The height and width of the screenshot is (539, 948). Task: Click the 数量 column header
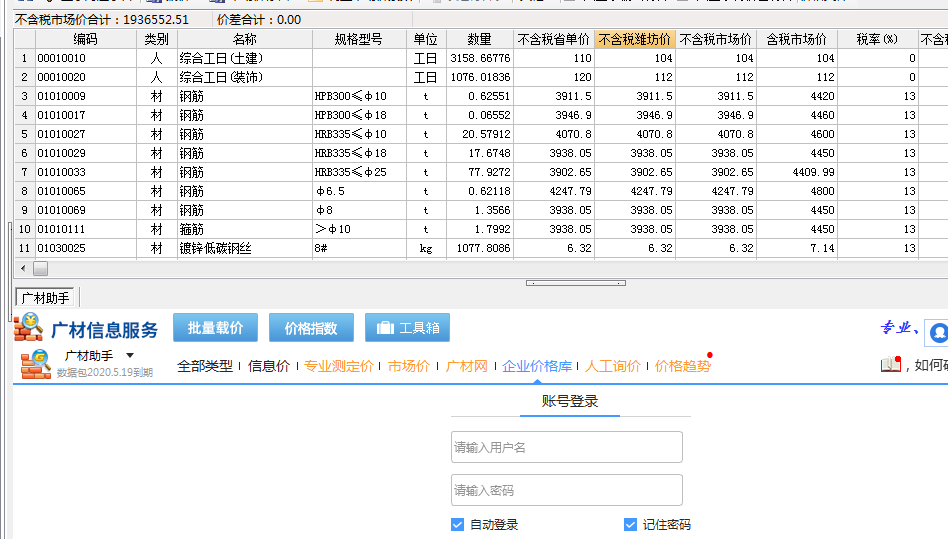[480, 39]
